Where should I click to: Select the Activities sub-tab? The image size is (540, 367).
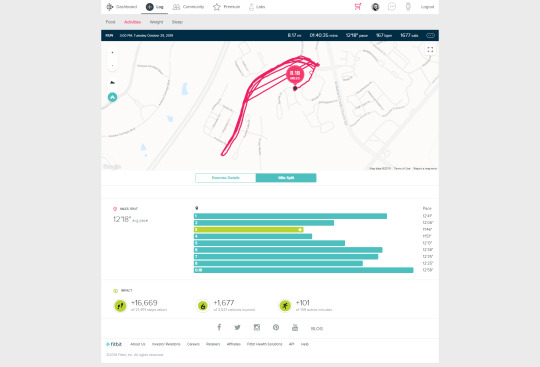click(132, 22)
